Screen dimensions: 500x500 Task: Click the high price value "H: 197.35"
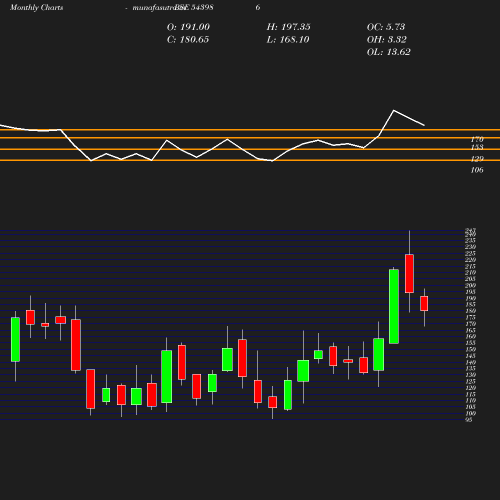289,27
